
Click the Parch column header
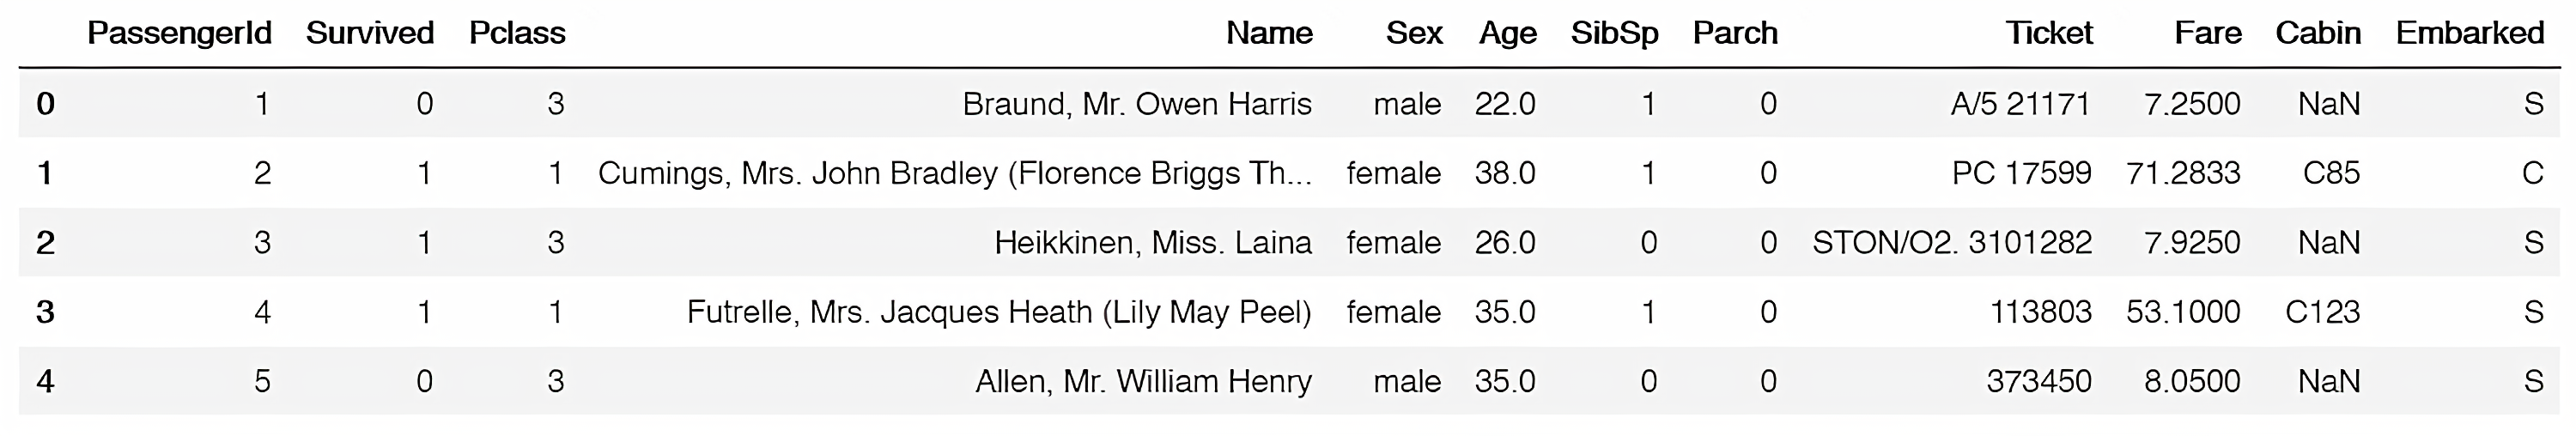tap(1734, 34)
